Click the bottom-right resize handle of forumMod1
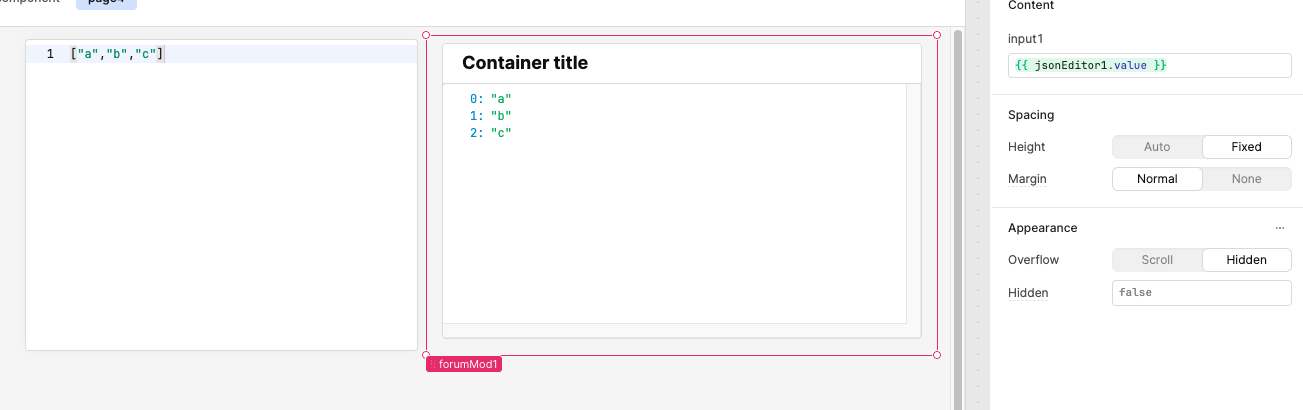Image resolution: width=1303 pixels, height=410 pixels. click(937, 355)
